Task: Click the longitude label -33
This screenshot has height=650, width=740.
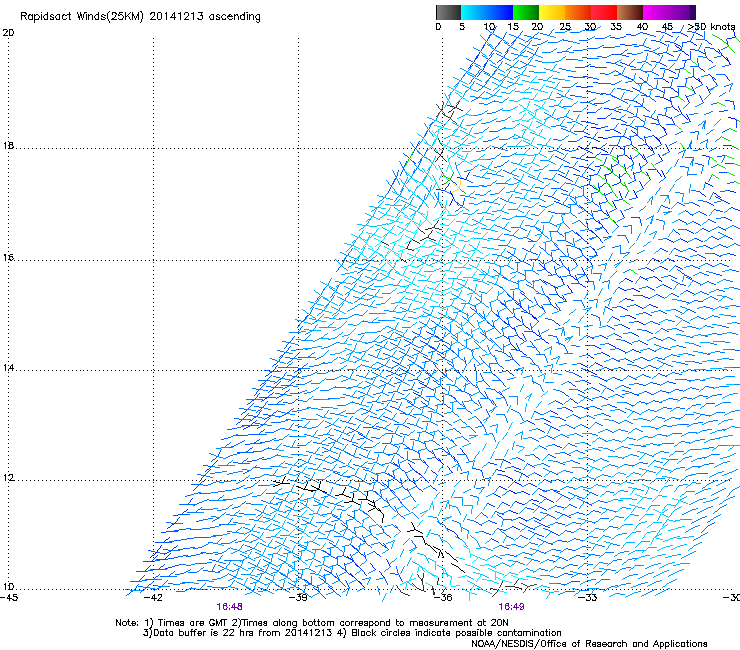Action: tap(588, 598)
